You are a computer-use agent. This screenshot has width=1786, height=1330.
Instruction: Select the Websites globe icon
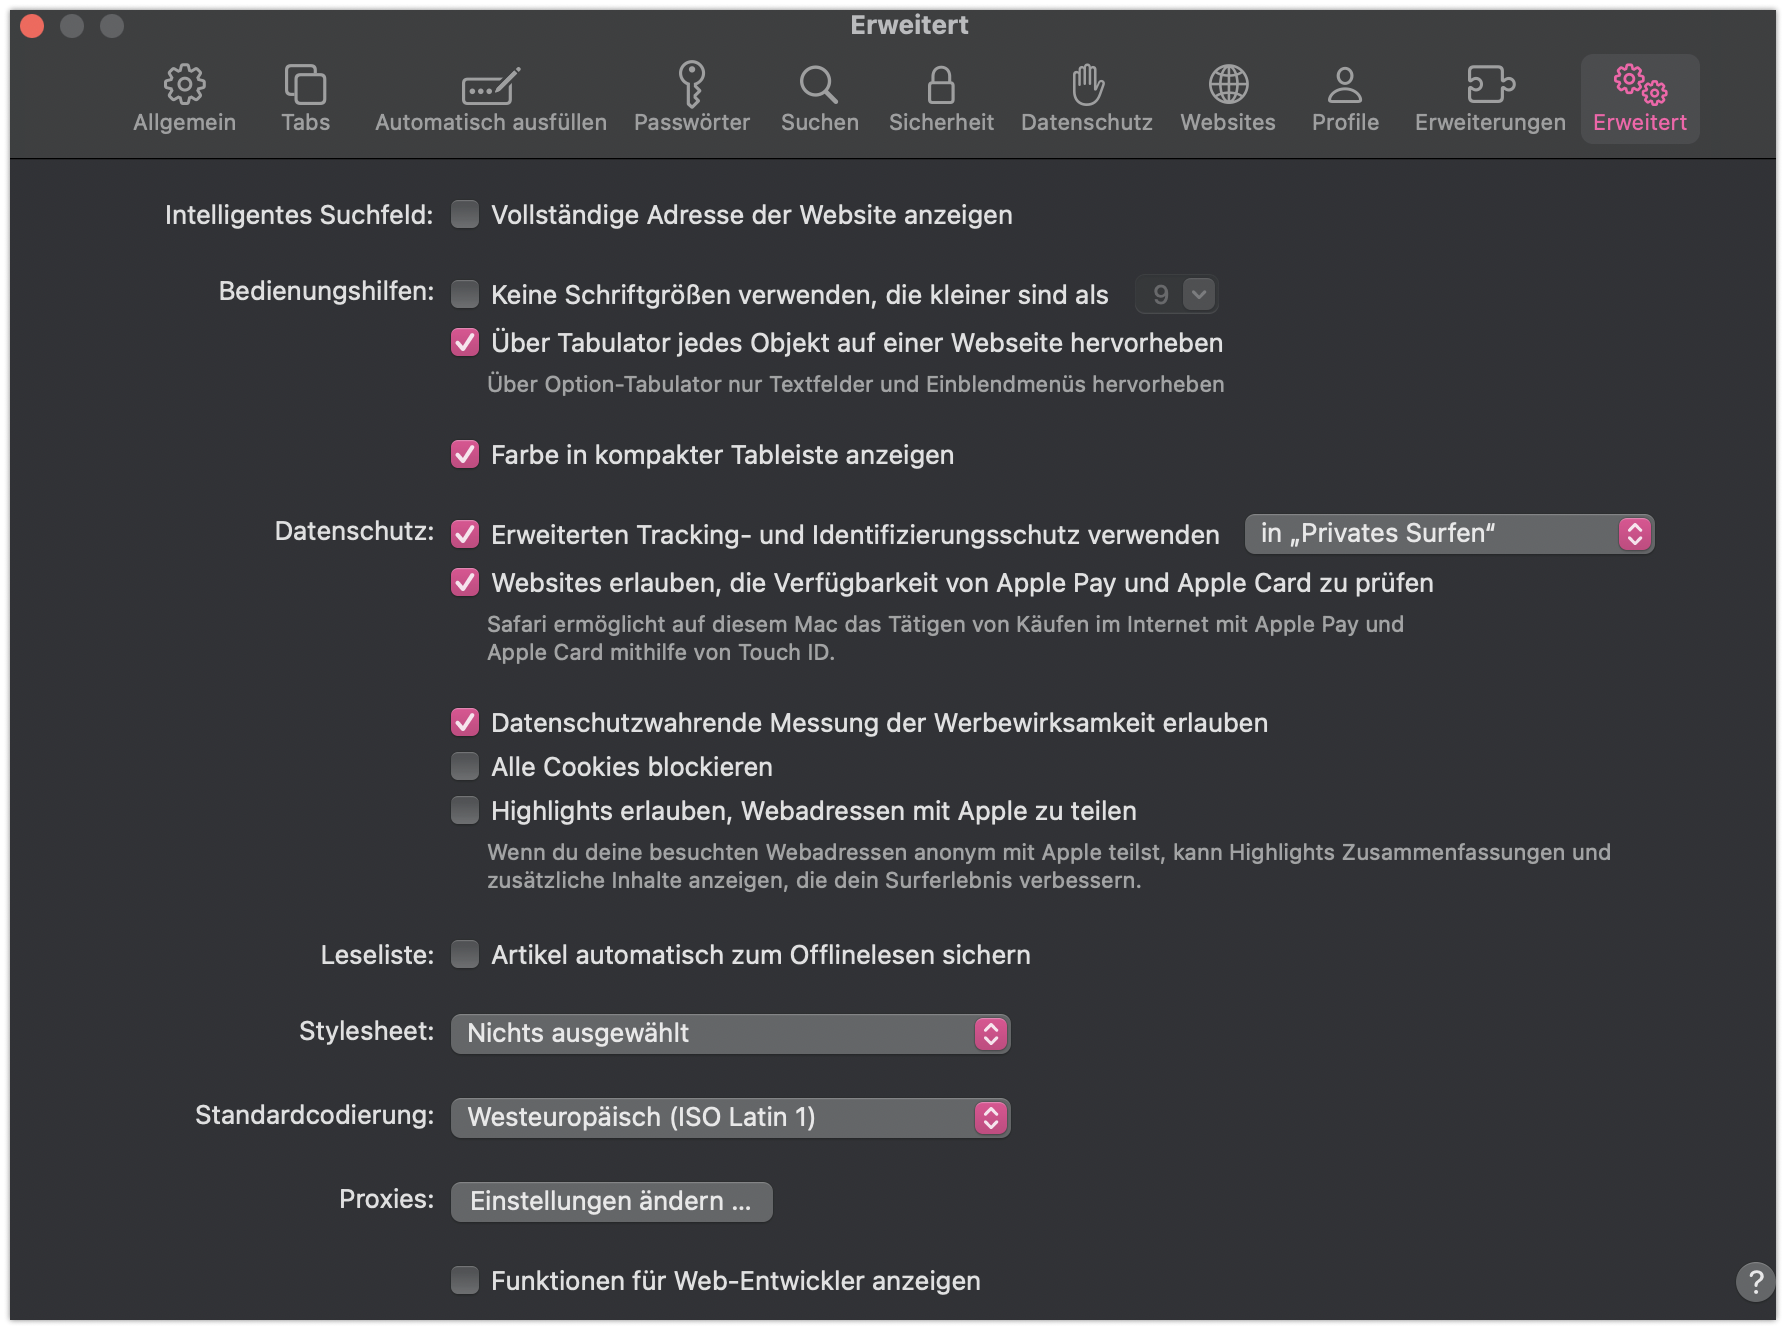tap(1228, 85)
